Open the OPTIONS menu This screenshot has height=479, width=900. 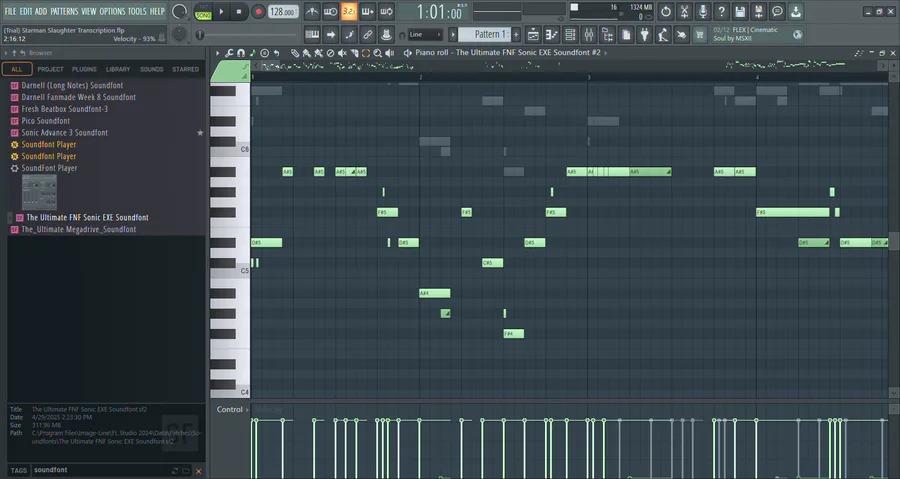[112, 11]
